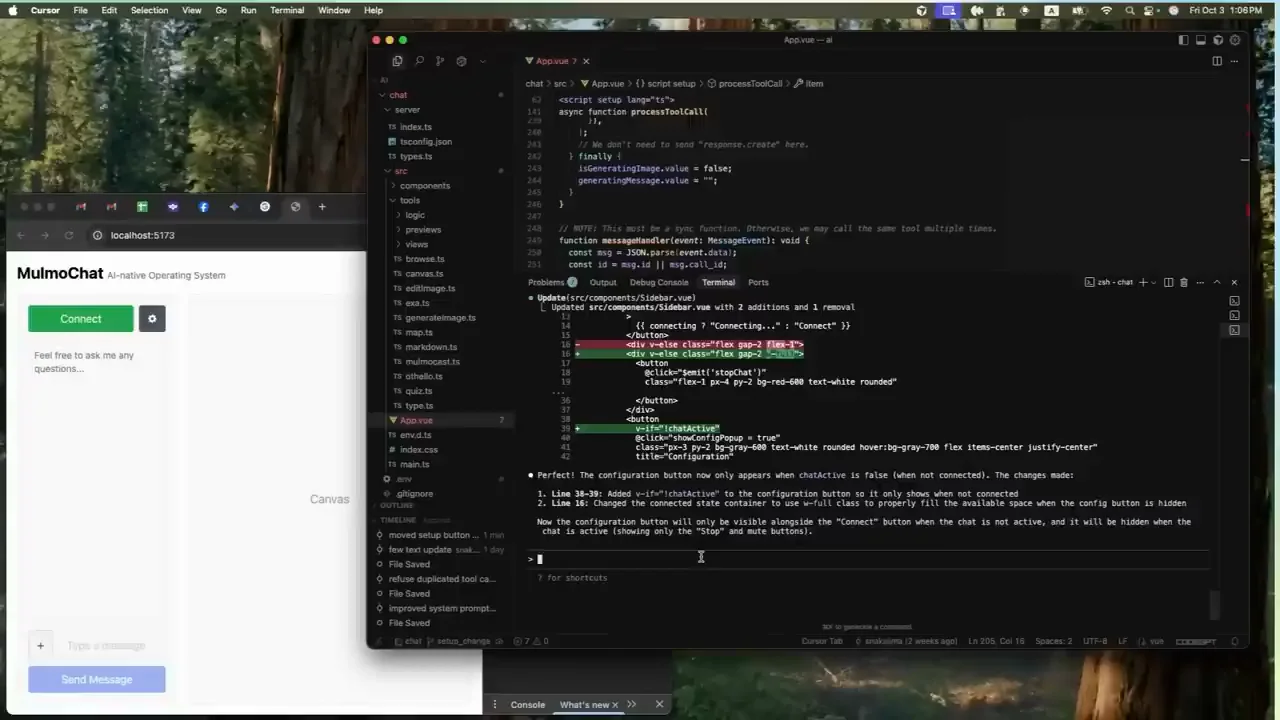Screen dimensions: 1280x720
Task: Open MulmoChat configuration gear button
Action: pyautogui.click(x=152, y=319)
